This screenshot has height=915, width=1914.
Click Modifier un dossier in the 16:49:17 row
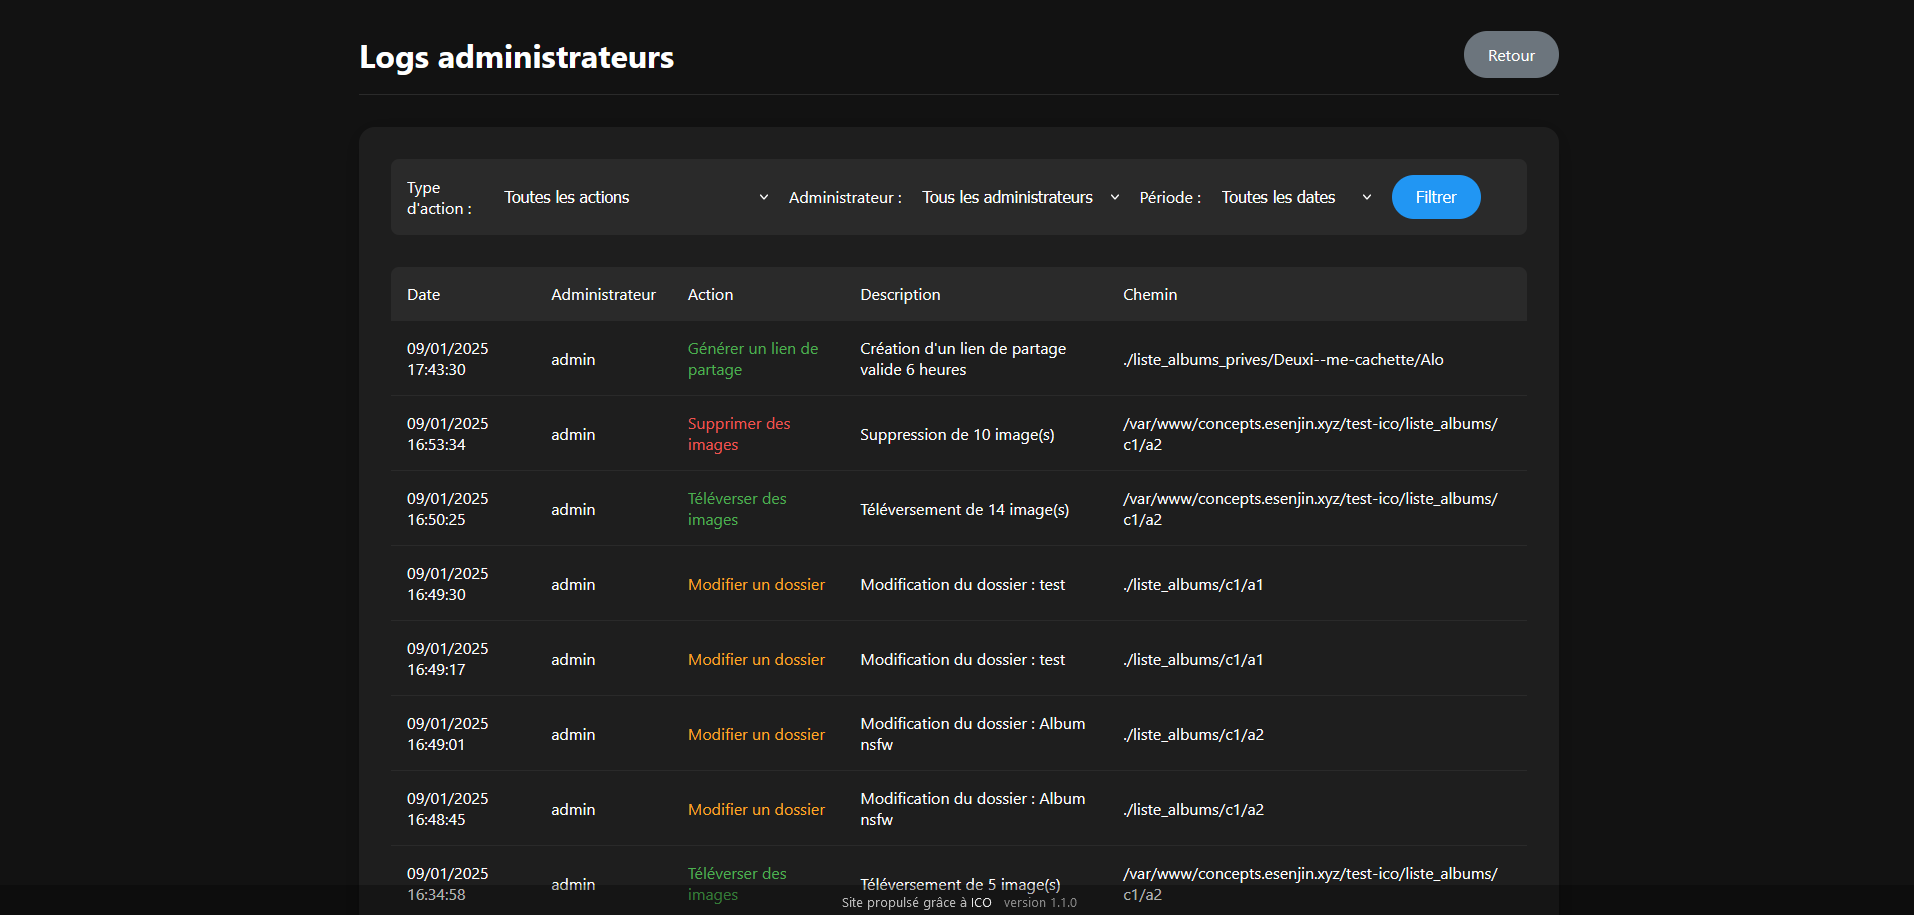756,659
